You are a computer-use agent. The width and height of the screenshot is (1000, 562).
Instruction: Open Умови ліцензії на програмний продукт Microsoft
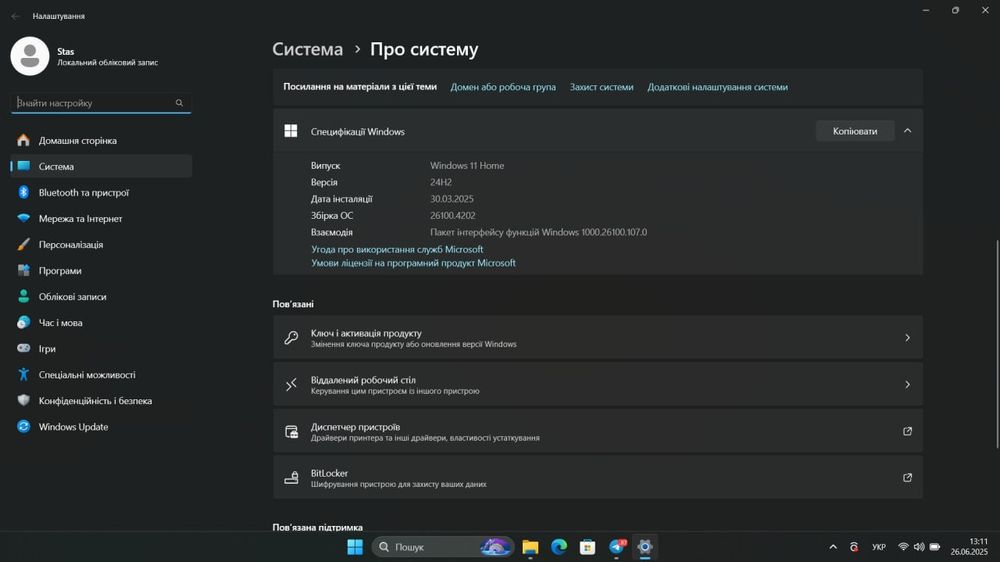[413, 263]
